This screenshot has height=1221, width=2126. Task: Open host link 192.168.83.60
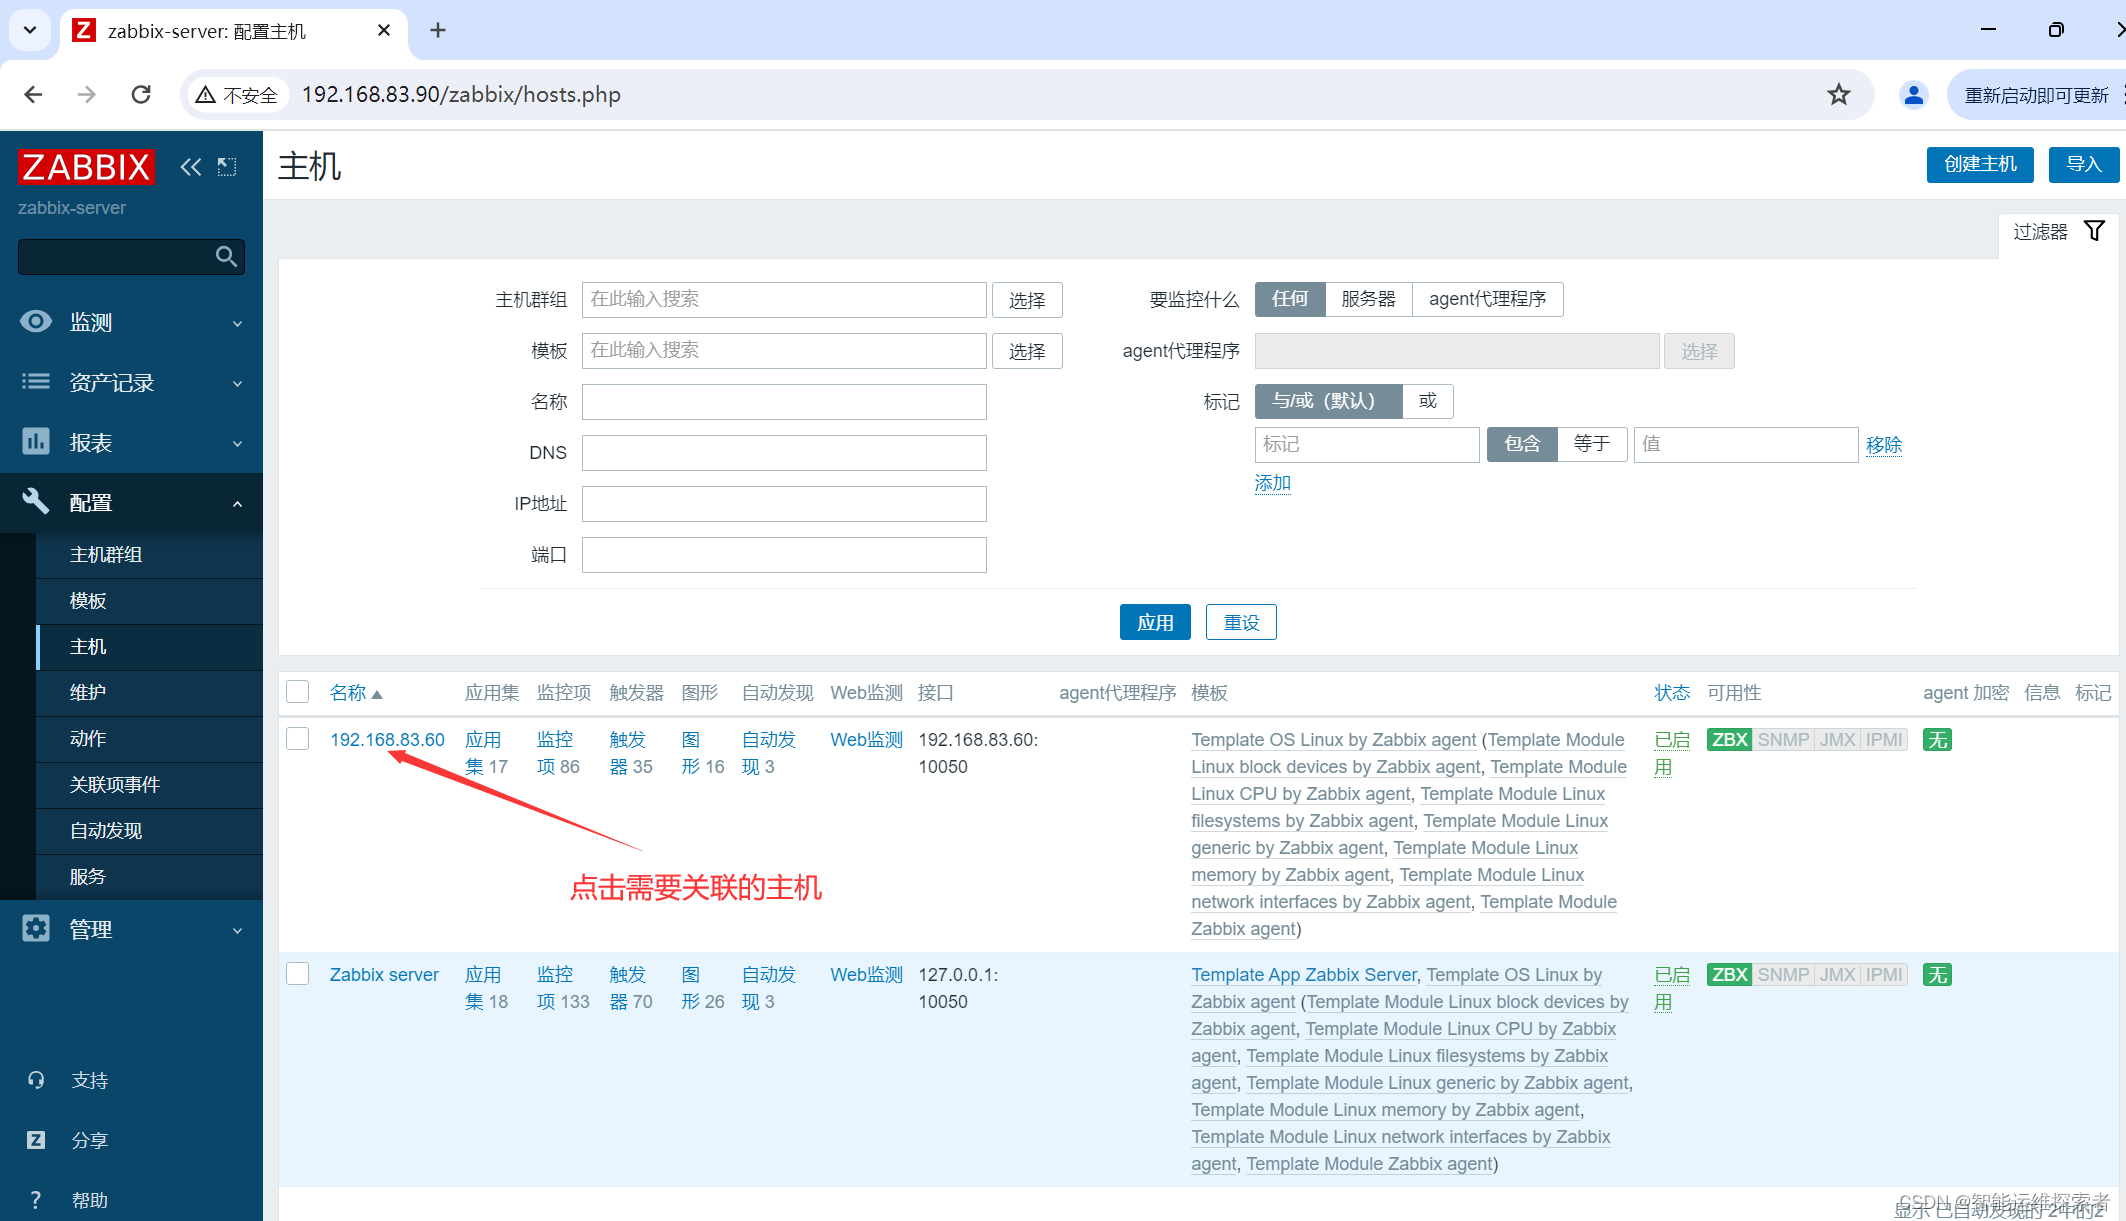(x=387, y=739)
